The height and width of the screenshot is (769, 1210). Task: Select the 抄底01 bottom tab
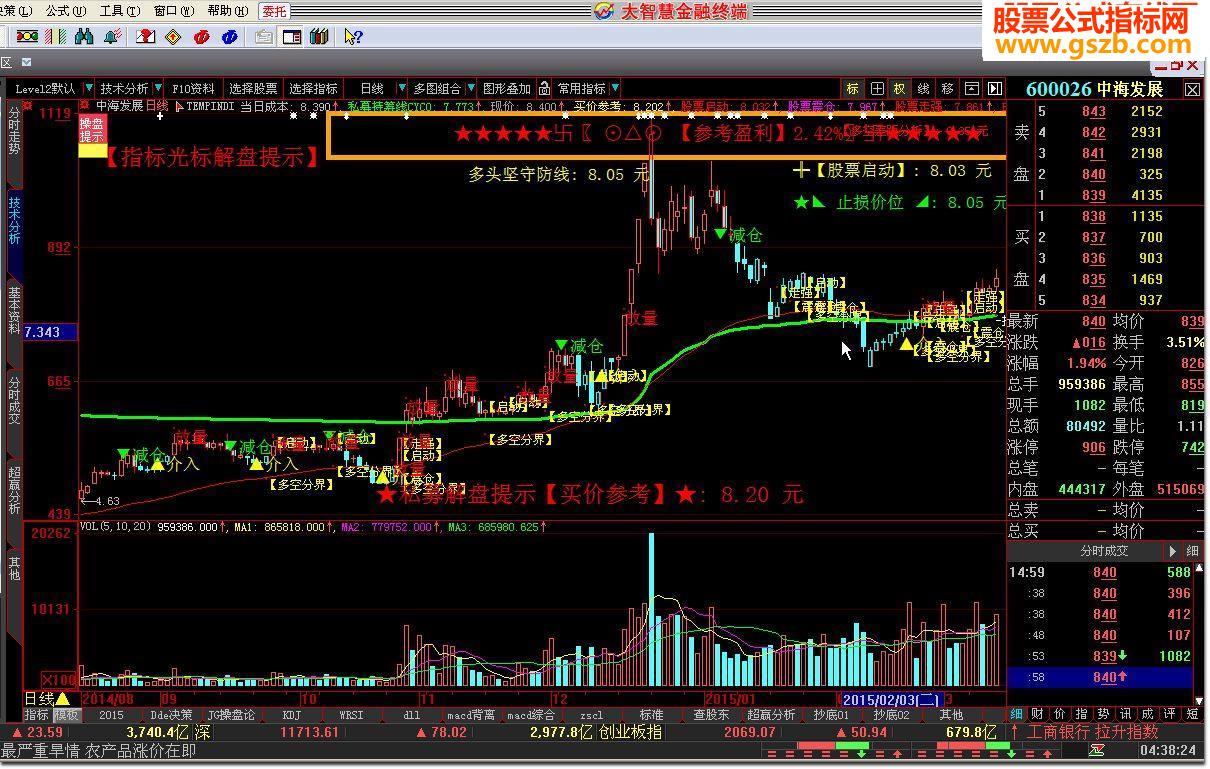click(831, 715)
